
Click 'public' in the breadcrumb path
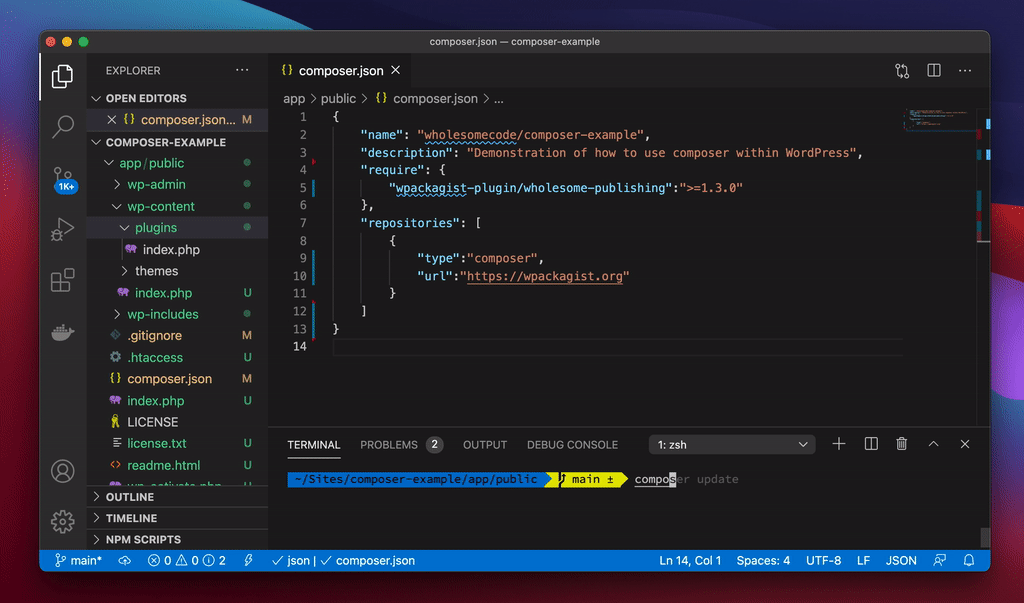(x=338, y=99)
